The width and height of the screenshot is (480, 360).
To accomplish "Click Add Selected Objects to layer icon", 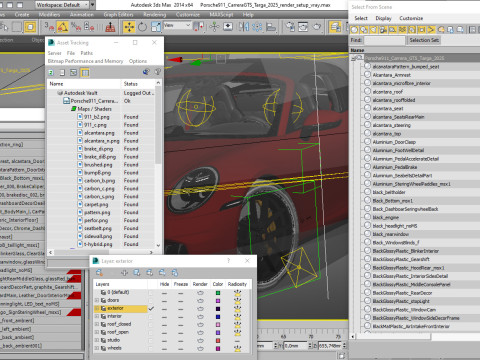I will coord(124,273).
